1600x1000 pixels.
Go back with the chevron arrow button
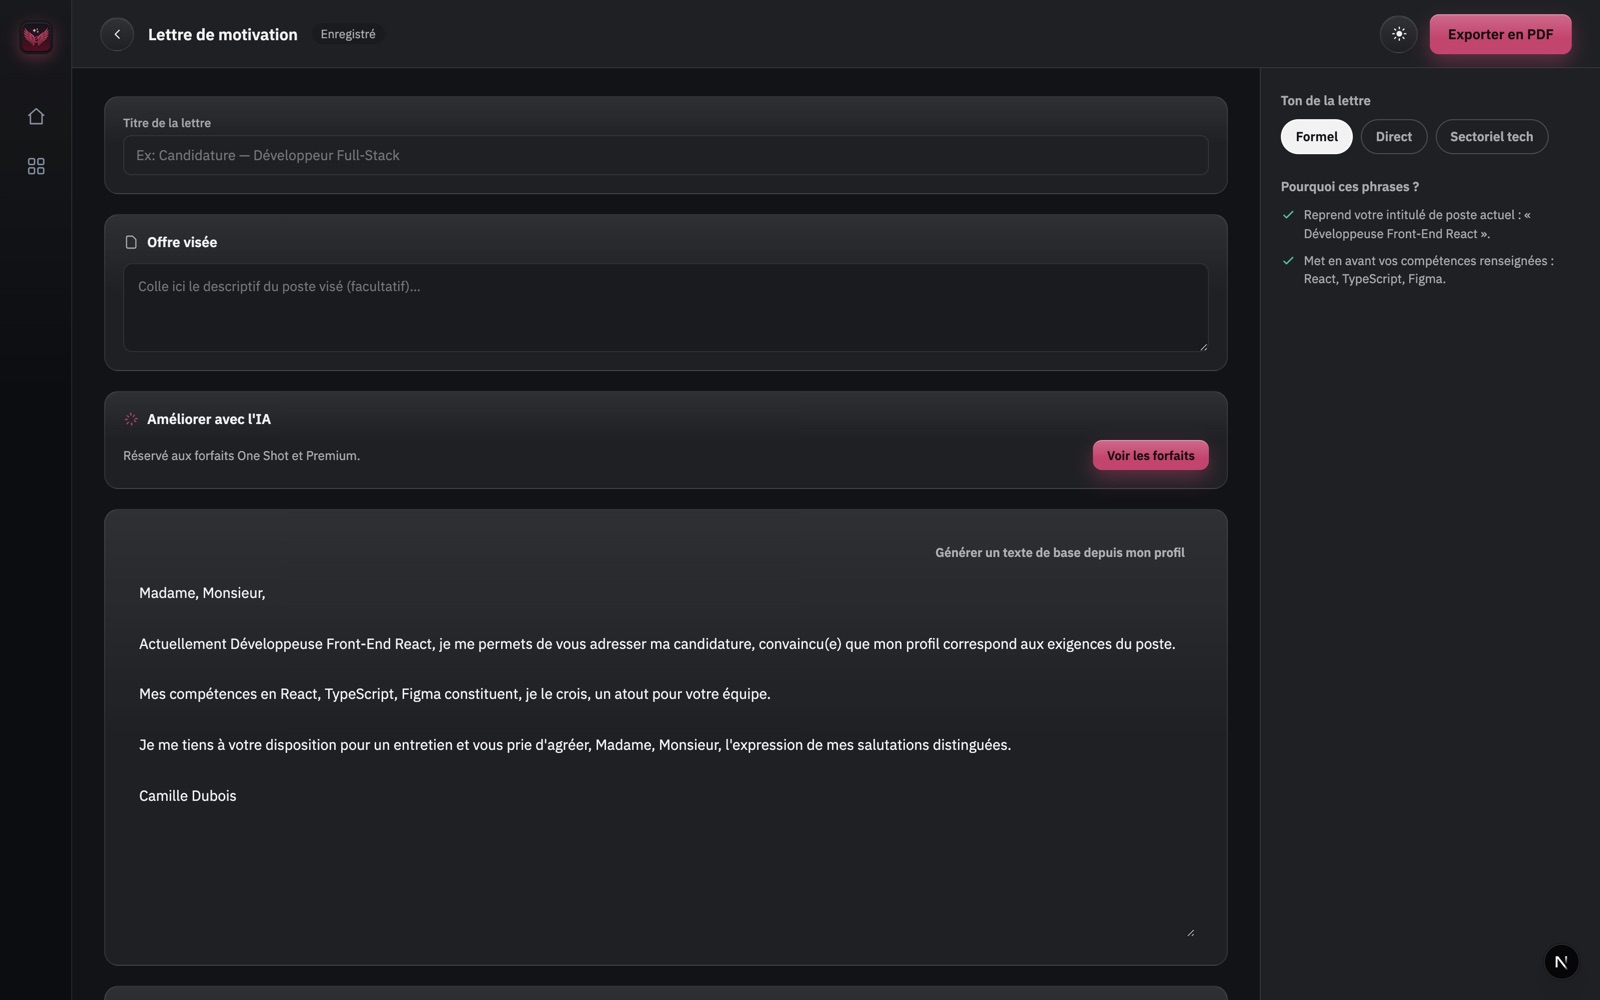point(117,34)
